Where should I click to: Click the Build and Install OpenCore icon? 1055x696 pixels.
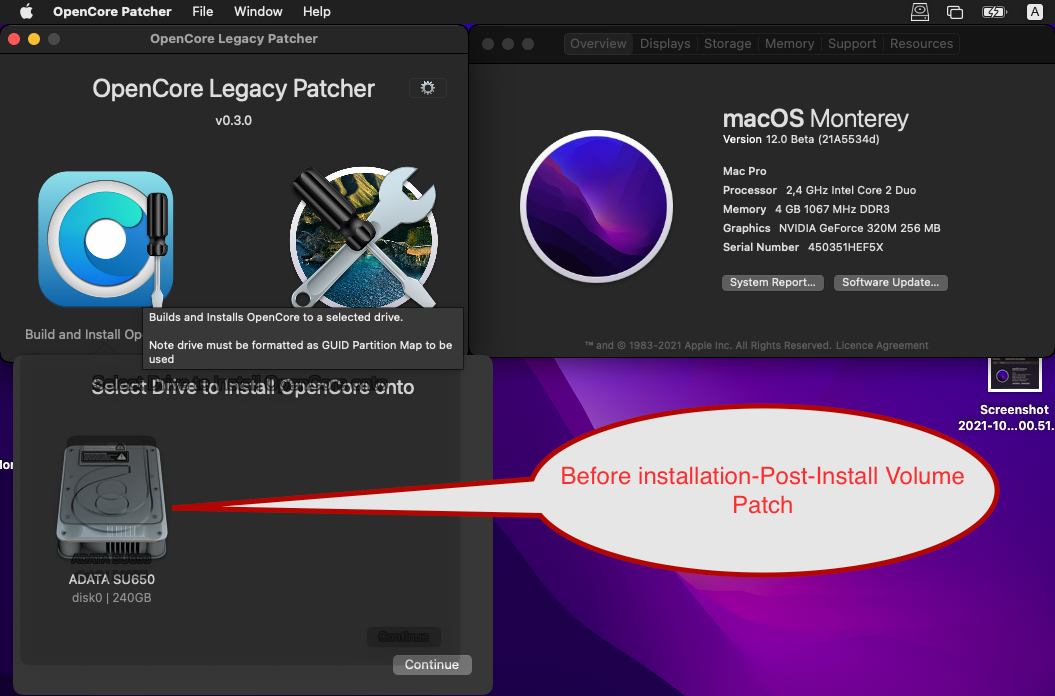coord(106,239)
